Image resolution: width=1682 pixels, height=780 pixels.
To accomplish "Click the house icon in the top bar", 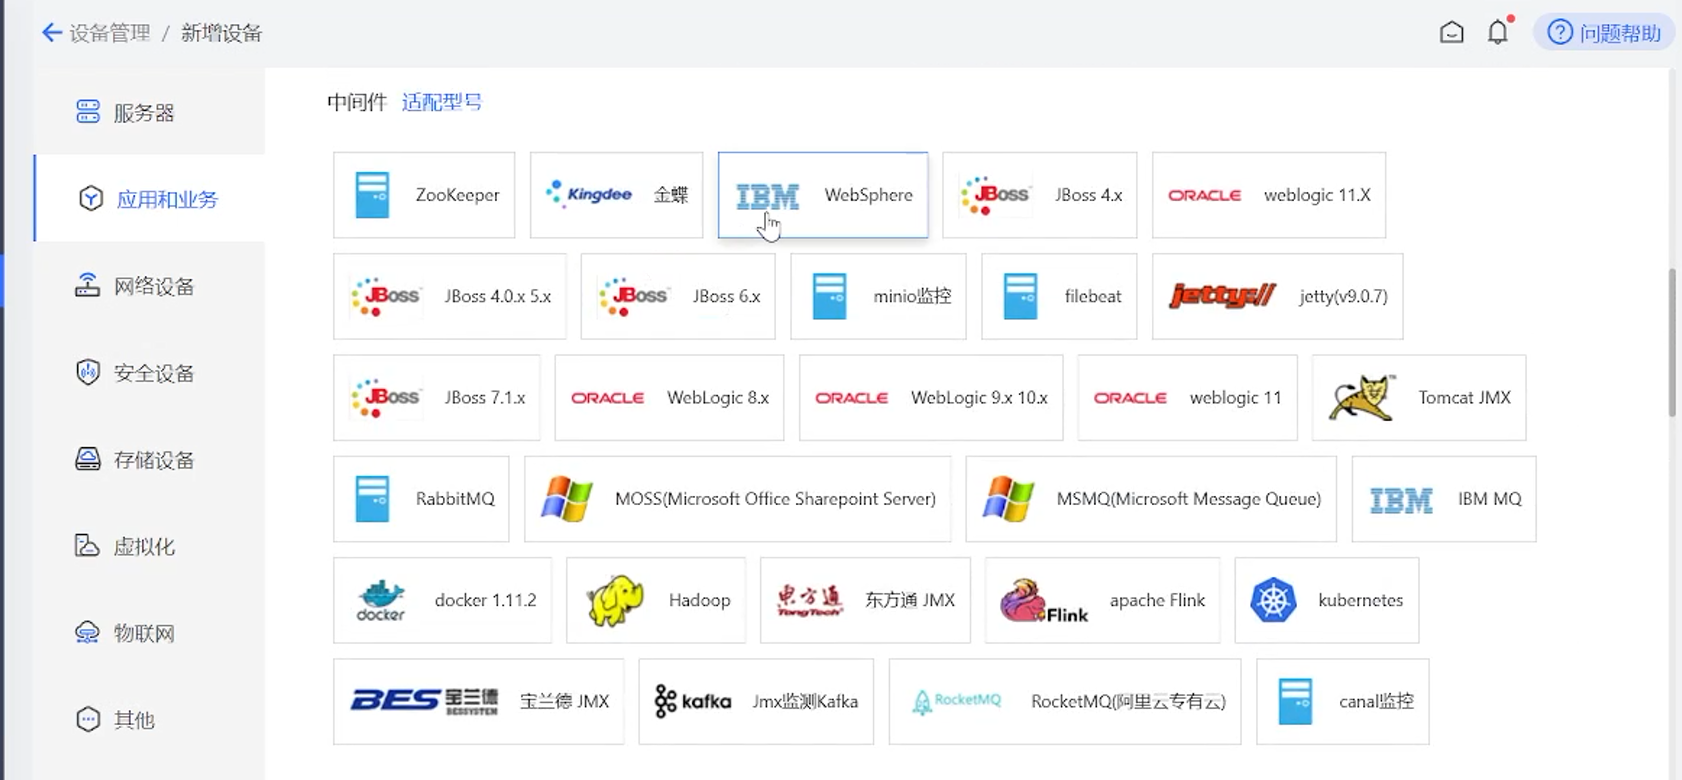I will click(x=1451, y=33).
